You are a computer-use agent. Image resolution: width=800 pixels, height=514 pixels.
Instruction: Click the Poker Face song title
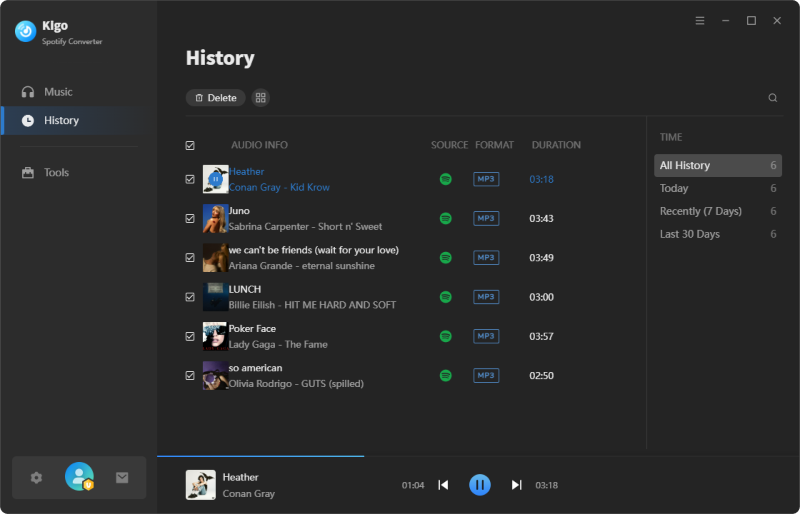click(253, 329)
